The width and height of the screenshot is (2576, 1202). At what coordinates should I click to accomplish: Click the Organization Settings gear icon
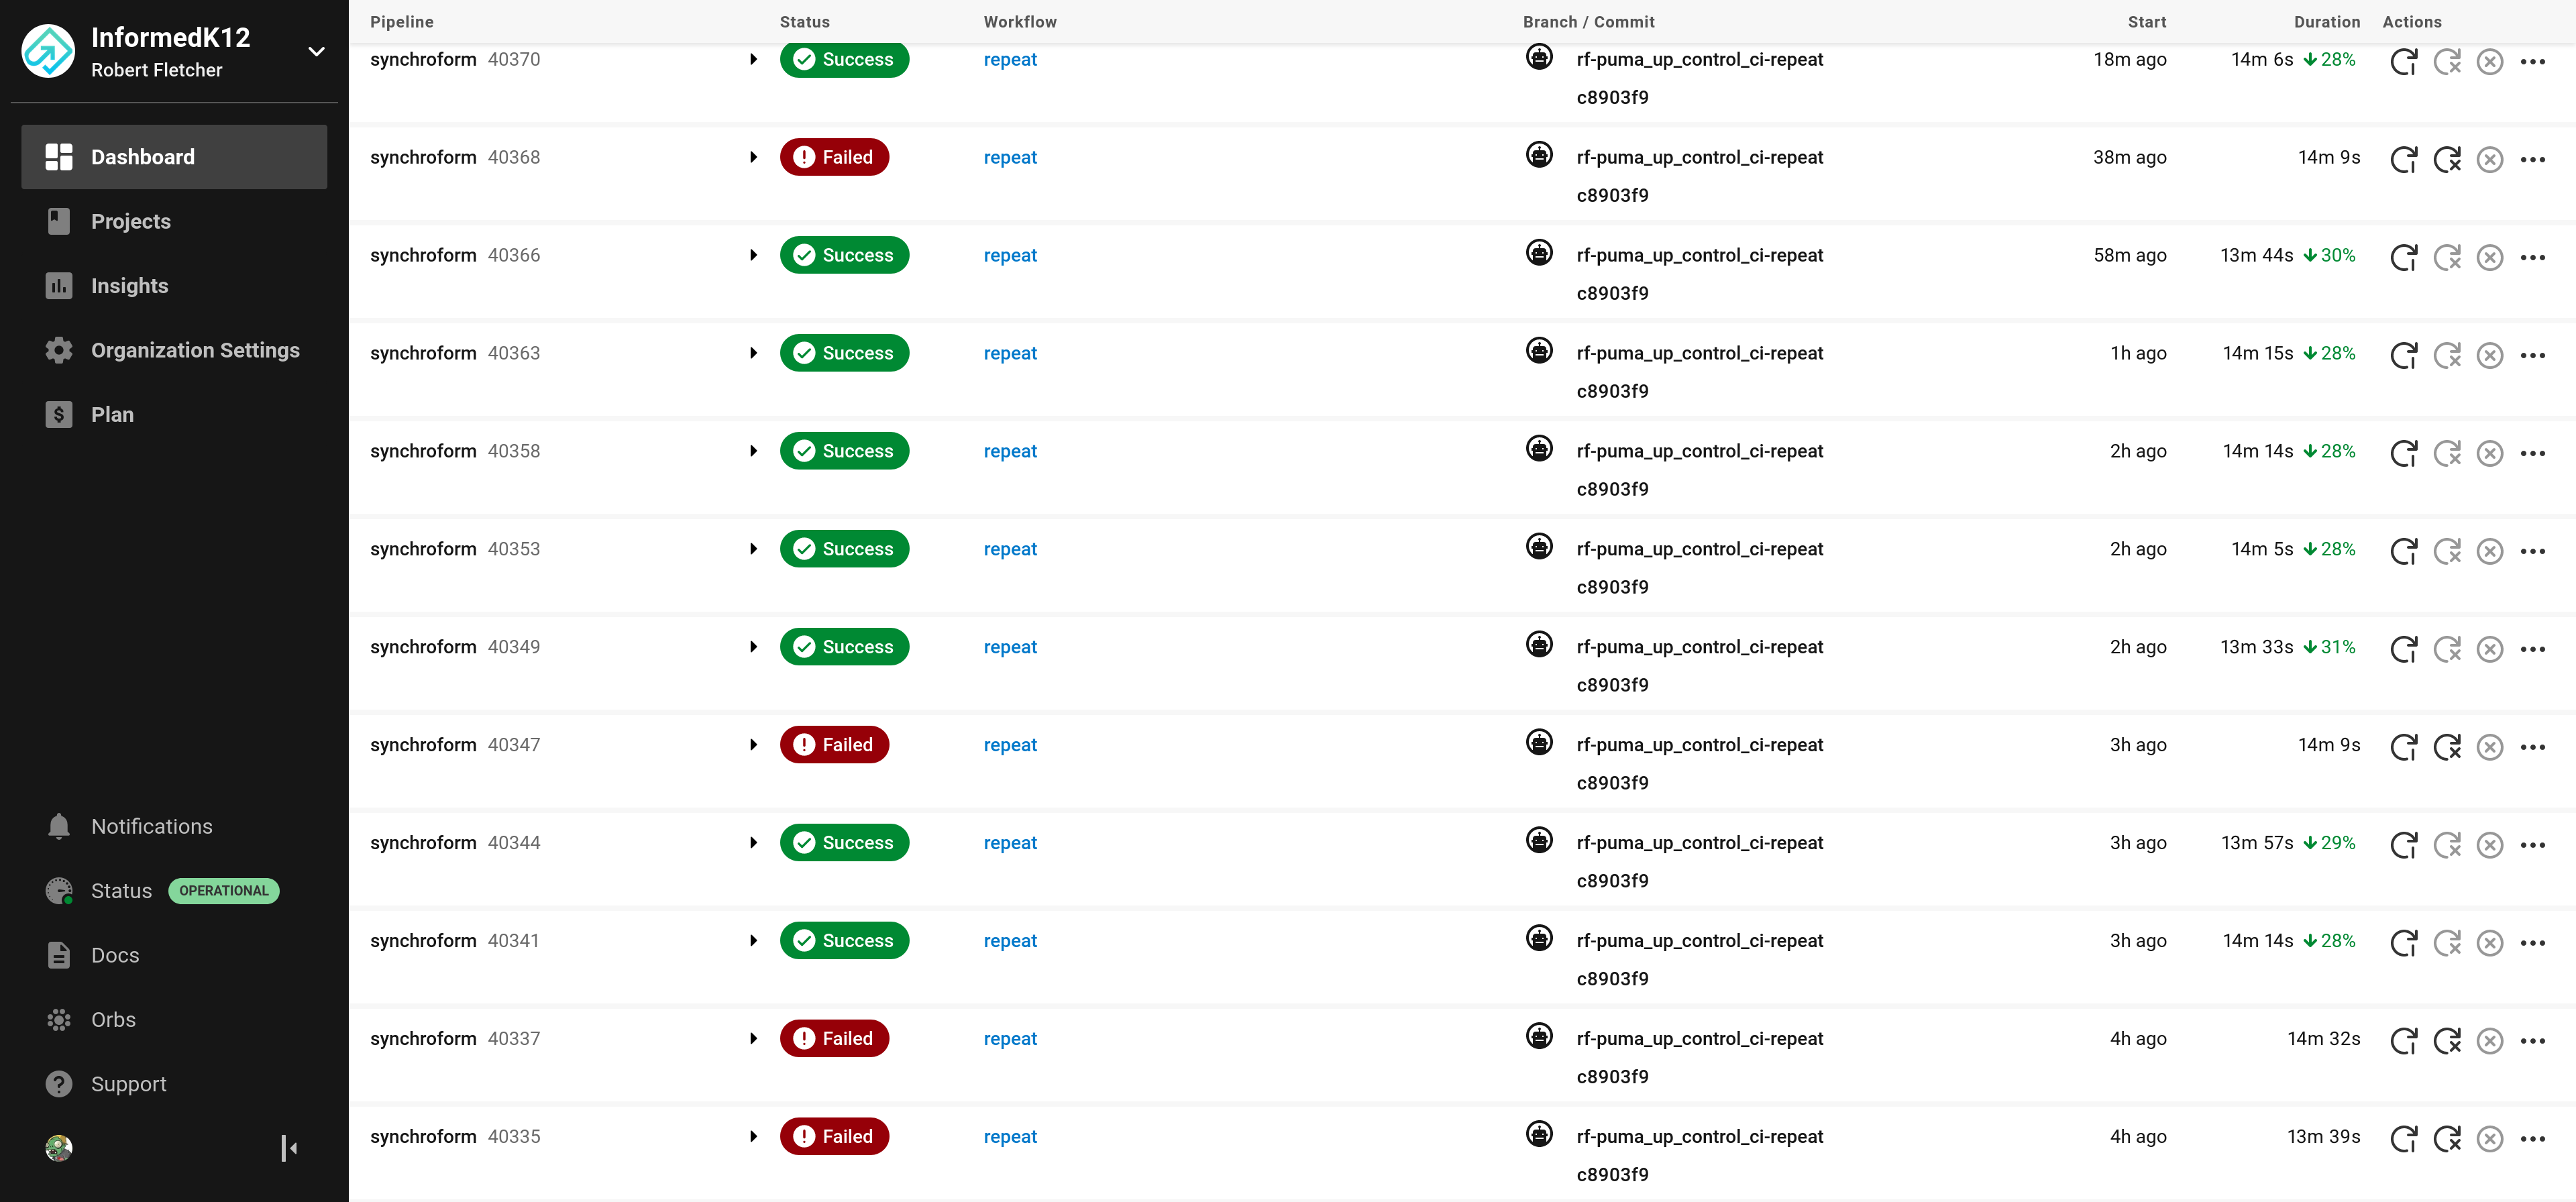[58, 350]
